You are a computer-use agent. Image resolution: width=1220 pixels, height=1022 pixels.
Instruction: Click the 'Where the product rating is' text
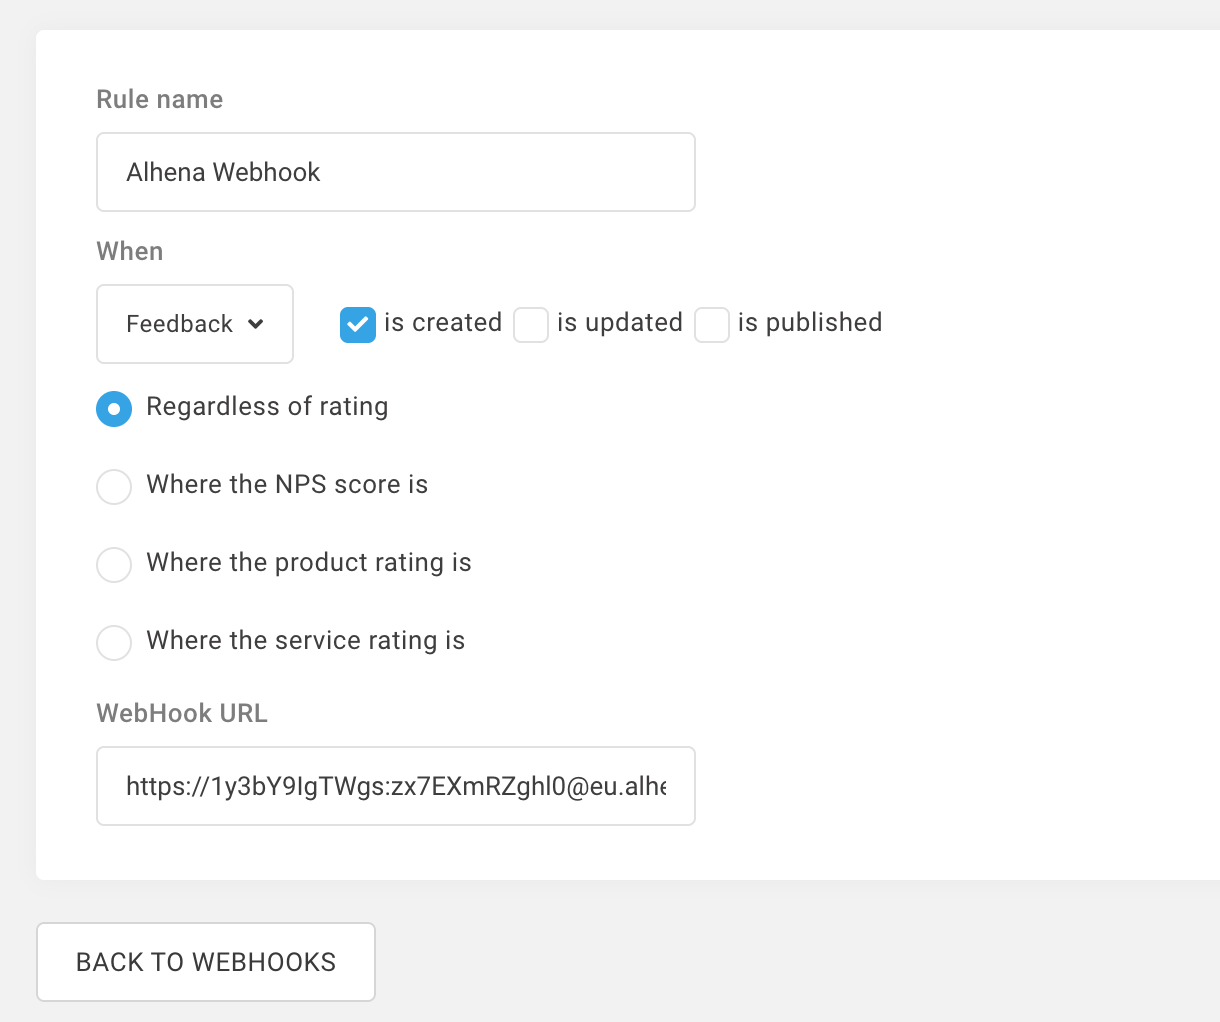309,563
